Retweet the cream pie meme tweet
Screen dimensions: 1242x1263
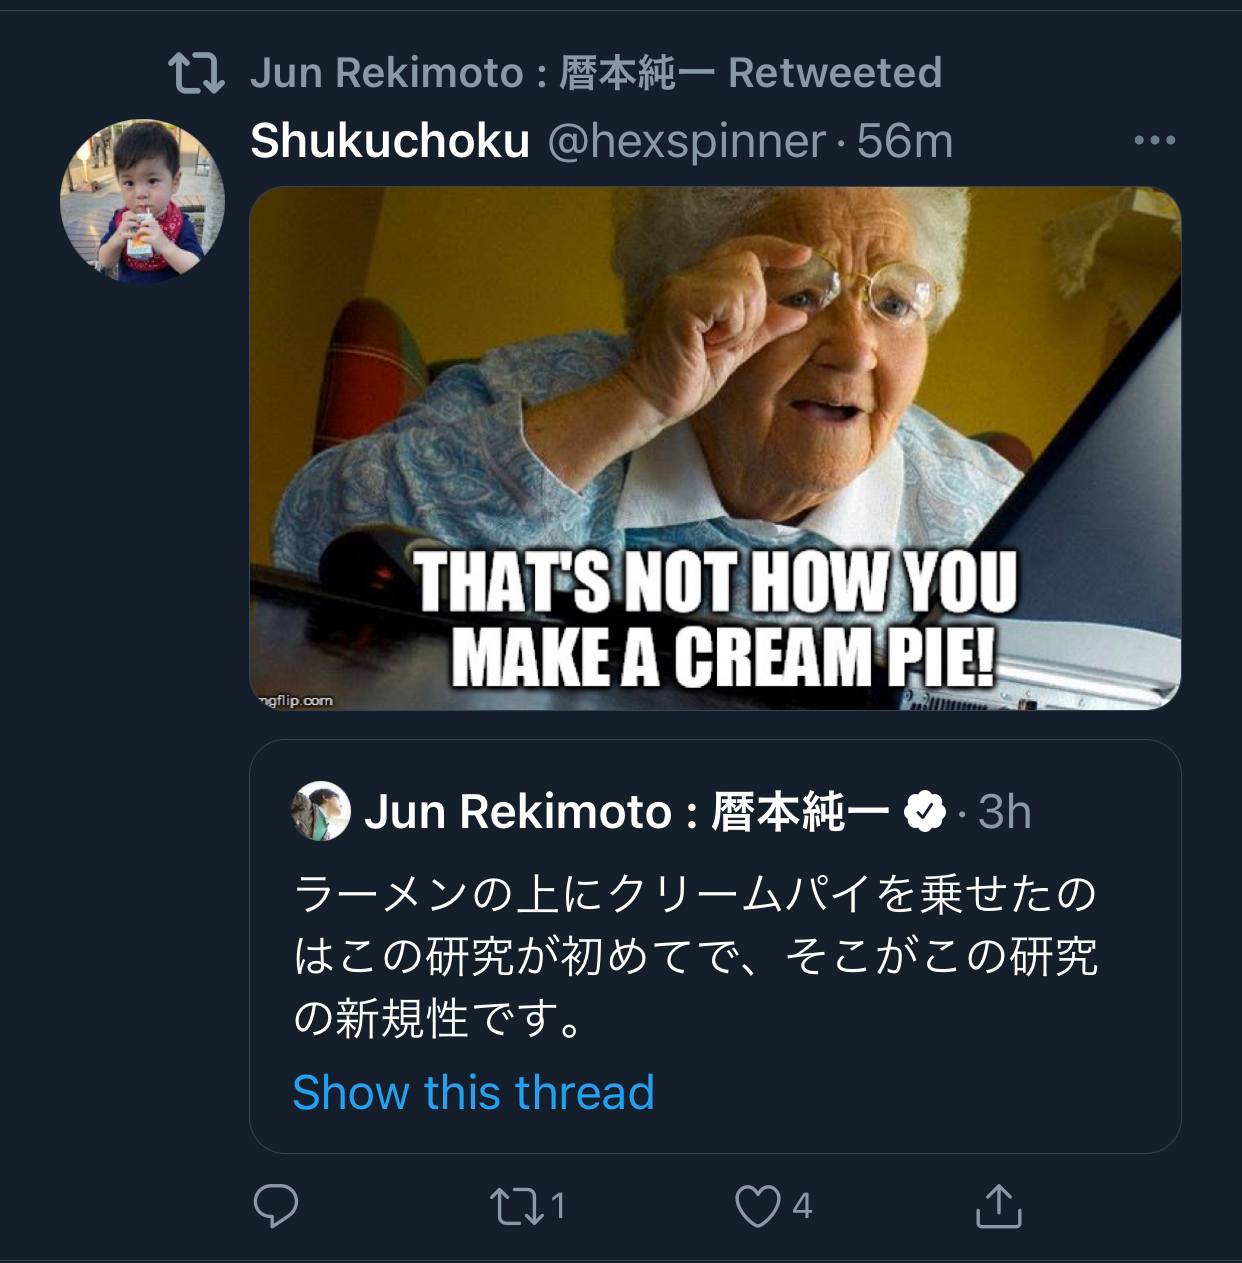coord(515,1206)
